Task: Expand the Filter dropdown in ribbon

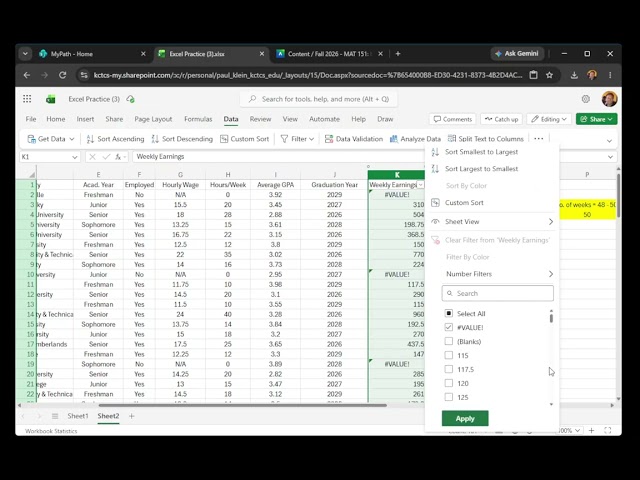Action: pos(312,139)
